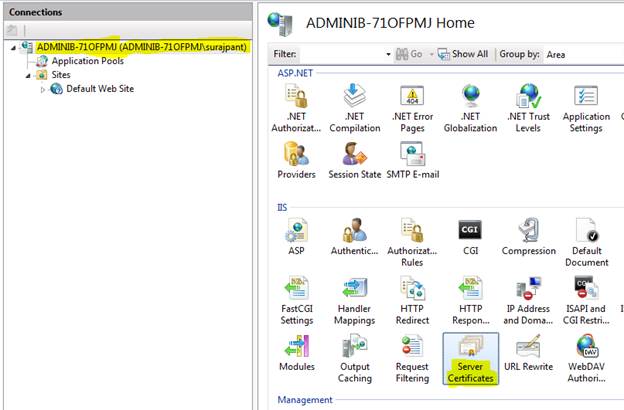This screenshot has width=624, height=410.
Task: Open WebDAV Authoring Rules feature
Action: 587,359
